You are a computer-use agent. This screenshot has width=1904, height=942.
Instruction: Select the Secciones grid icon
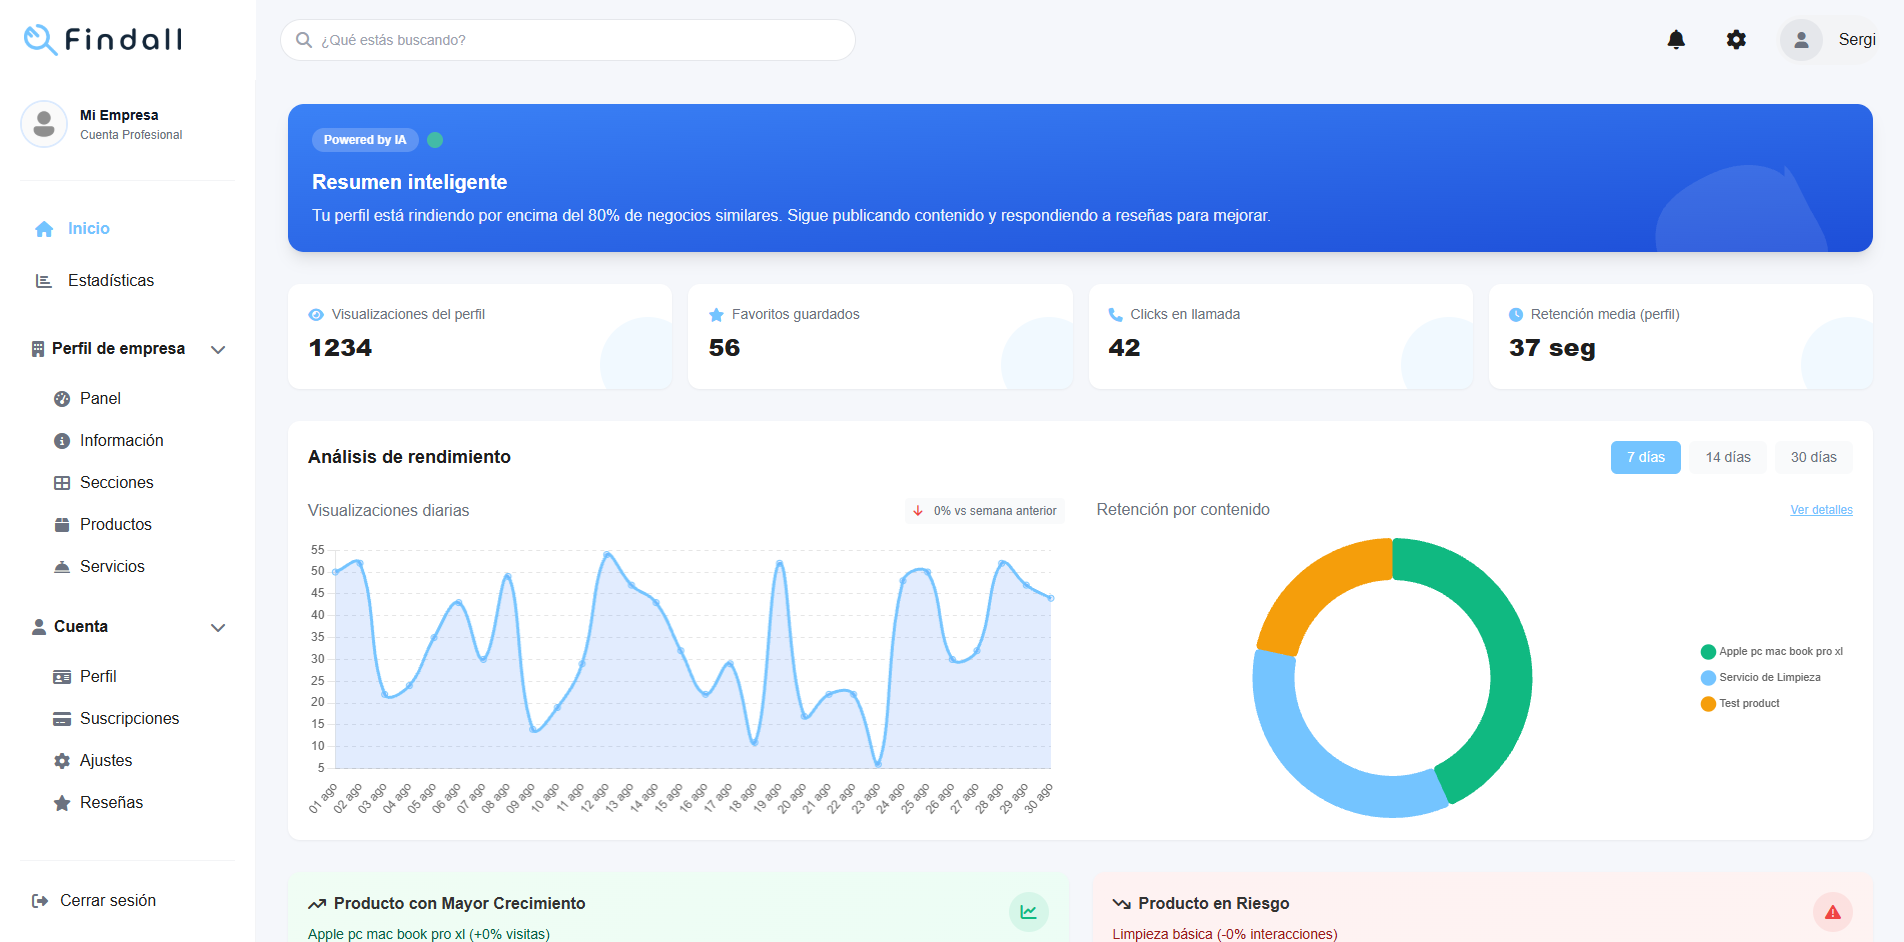(x=62, y=482)
